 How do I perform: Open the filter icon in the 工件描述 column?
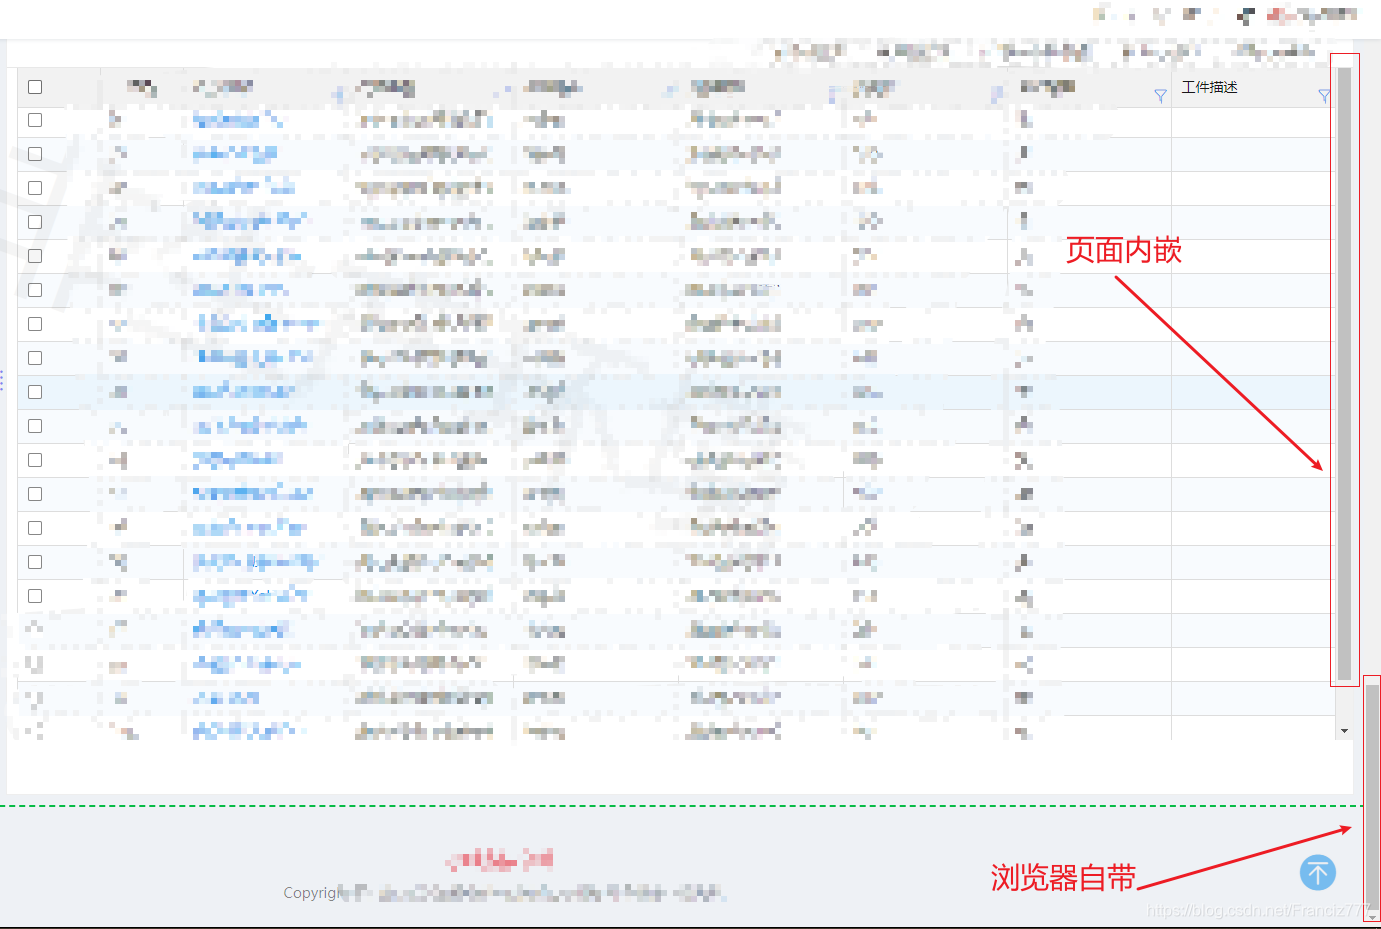click(x=1324, y=96)
